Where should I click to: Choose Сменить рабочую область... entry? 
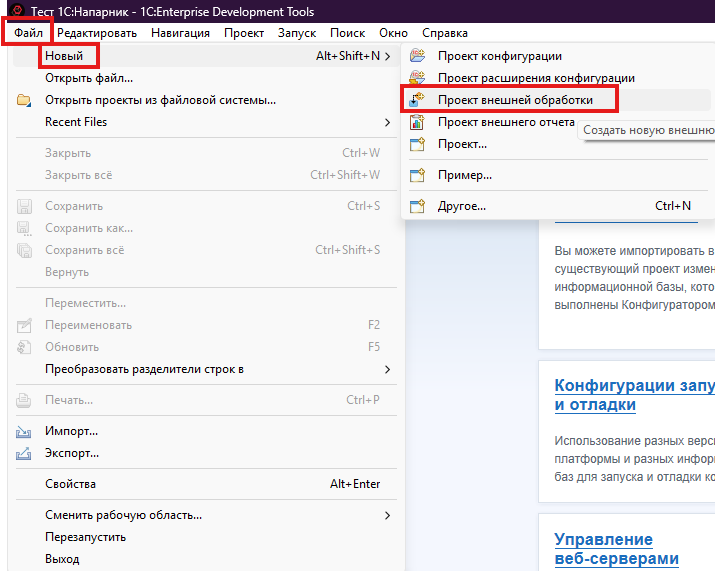(205, 515)
